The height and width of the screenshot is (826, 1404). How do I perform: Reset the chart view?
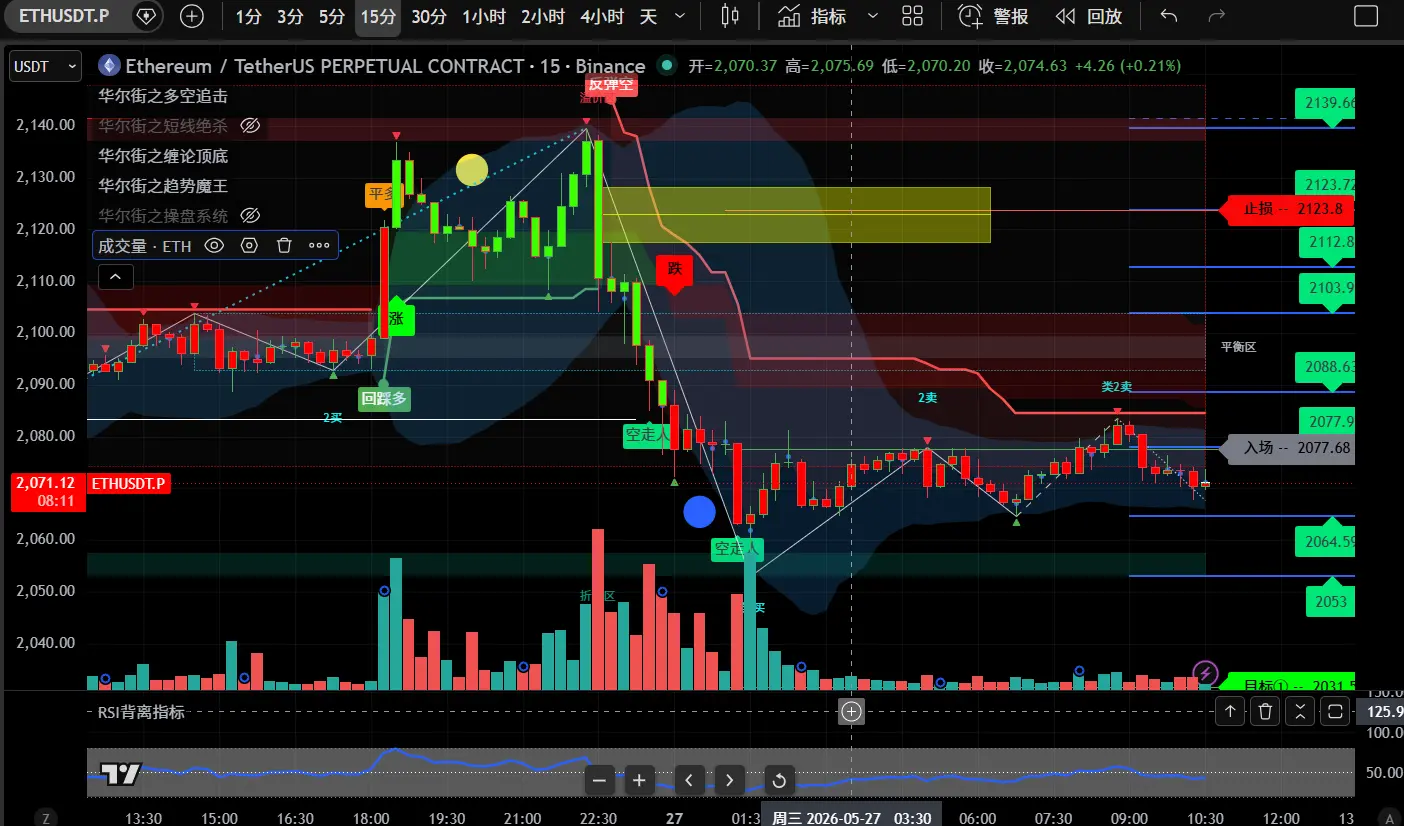779,780
